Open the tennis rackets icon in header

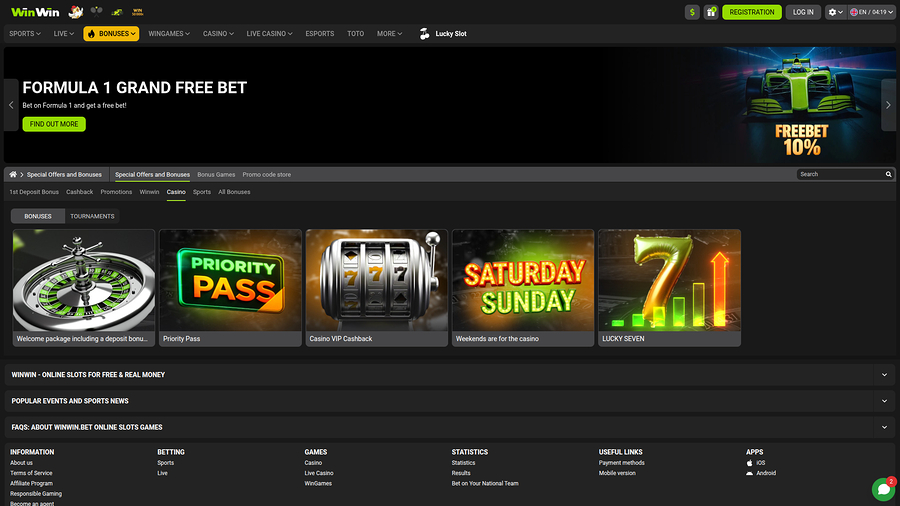tap(96, 11)
